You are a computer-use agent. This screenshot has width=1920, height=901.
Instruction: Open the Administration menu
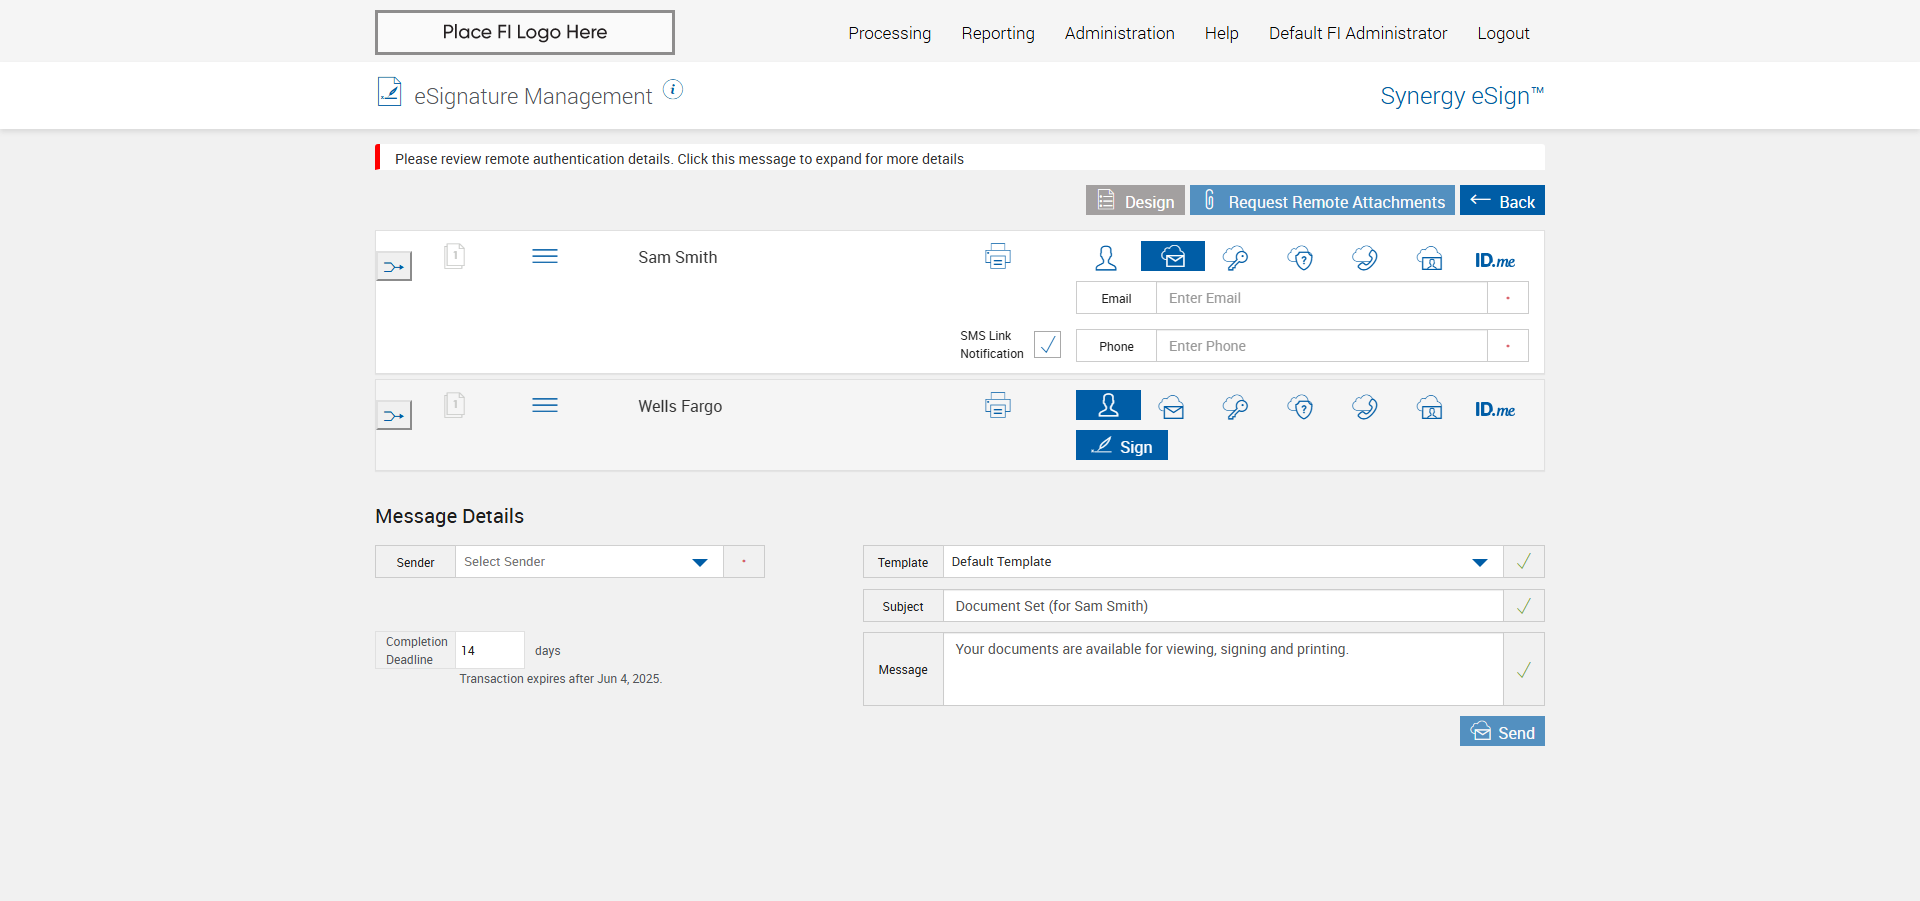(x=1119, y=33)
